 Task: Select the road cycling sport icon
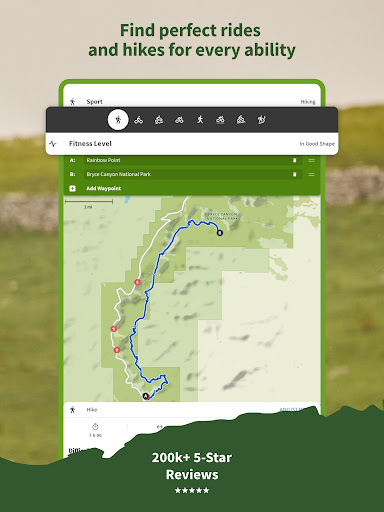coord(179,120)
